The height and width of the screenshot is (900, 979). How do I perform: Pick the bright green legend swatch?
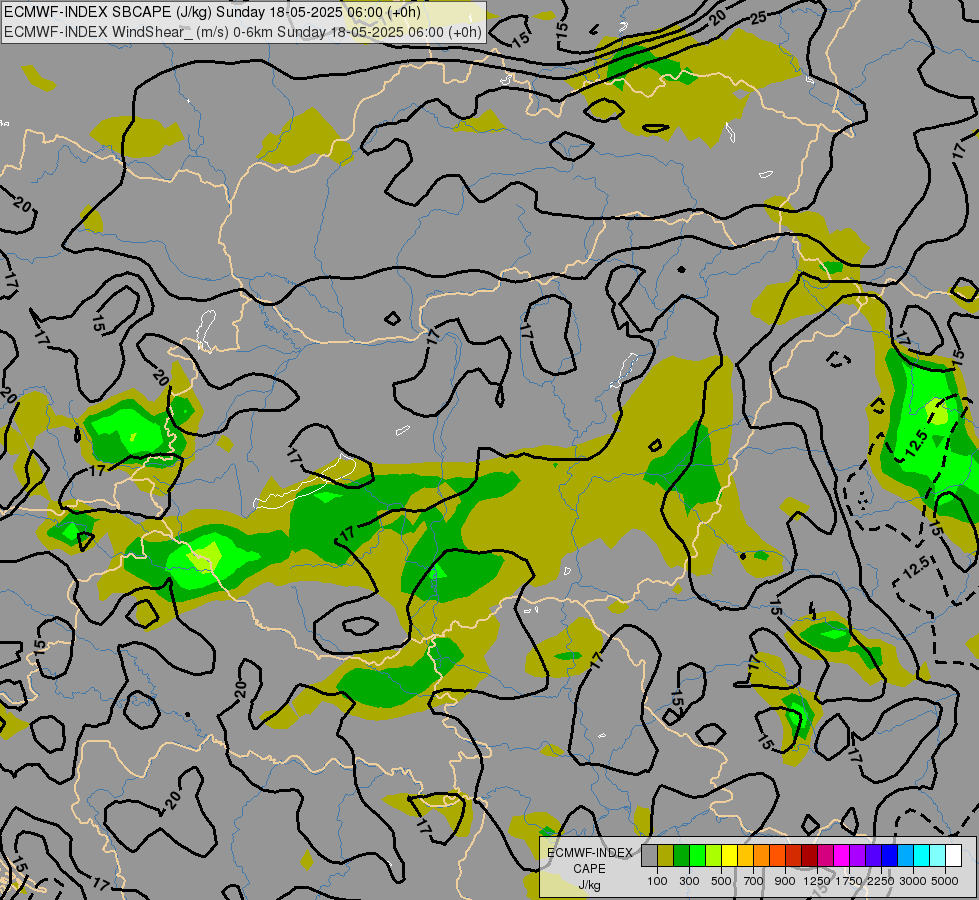click(x=697, y=855)
